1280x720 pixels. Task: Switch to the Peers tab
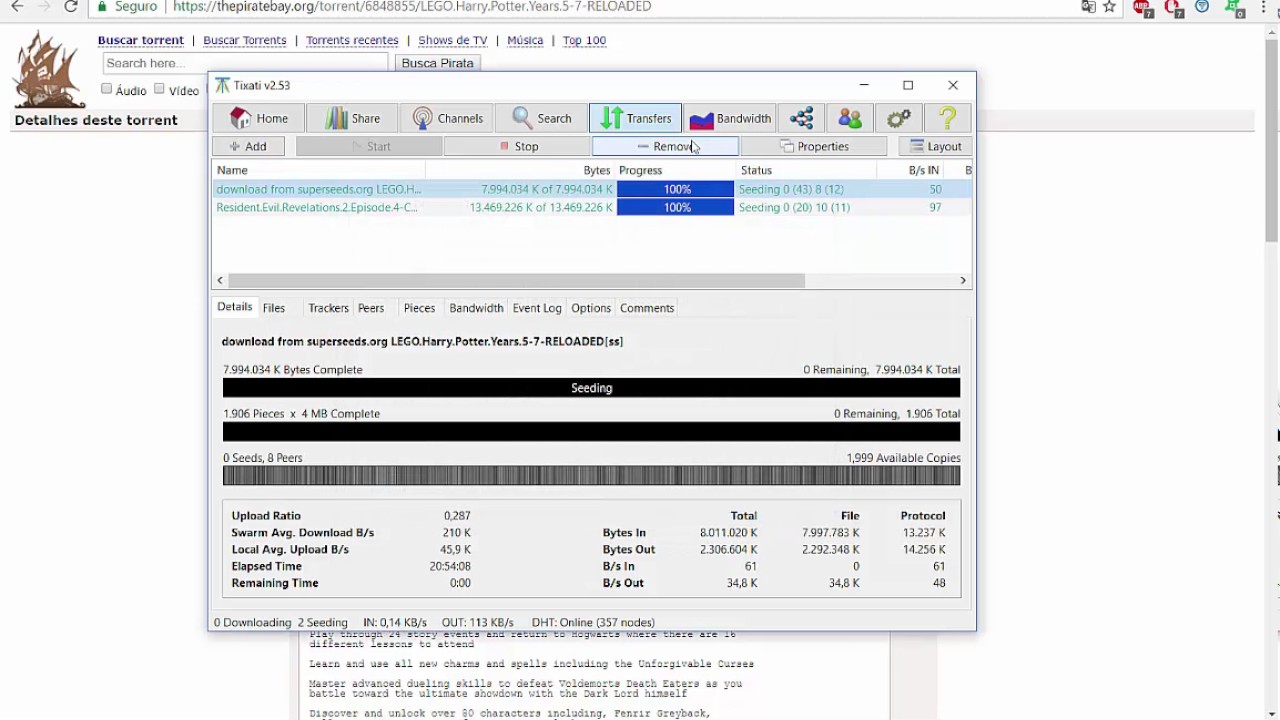coord(371,308)
